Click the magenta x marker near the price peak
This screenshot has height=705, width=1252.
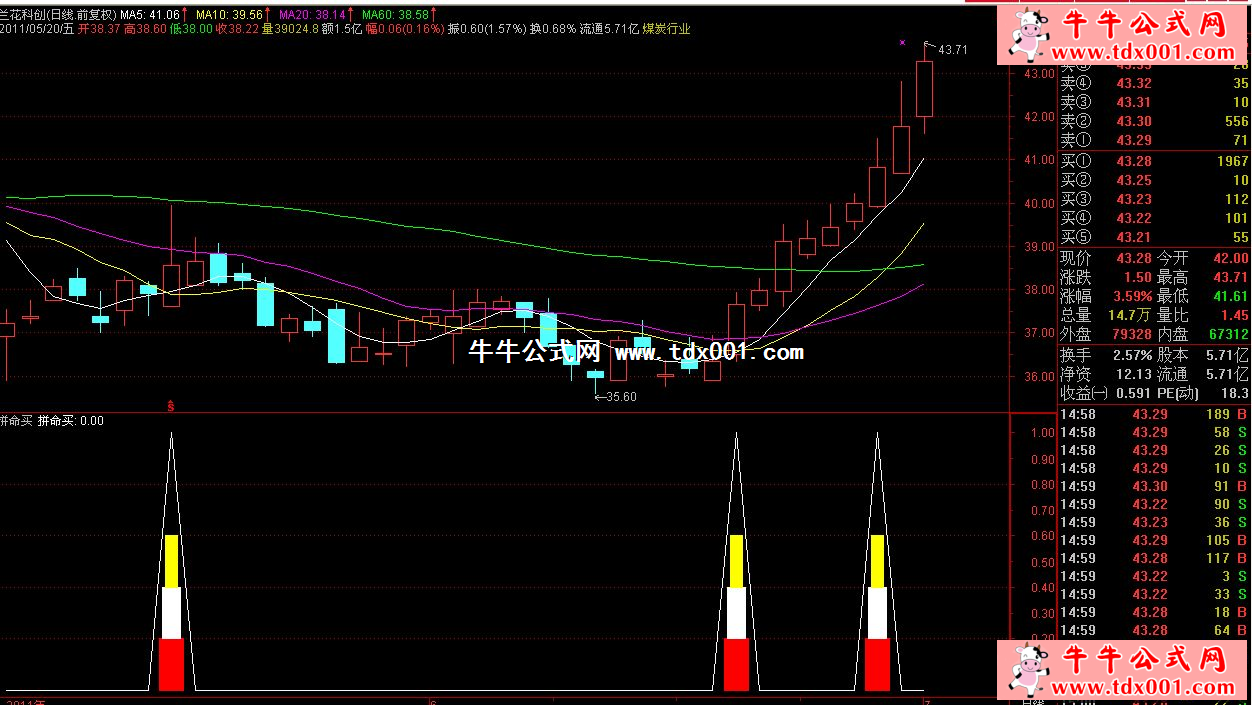click(902, 43)
